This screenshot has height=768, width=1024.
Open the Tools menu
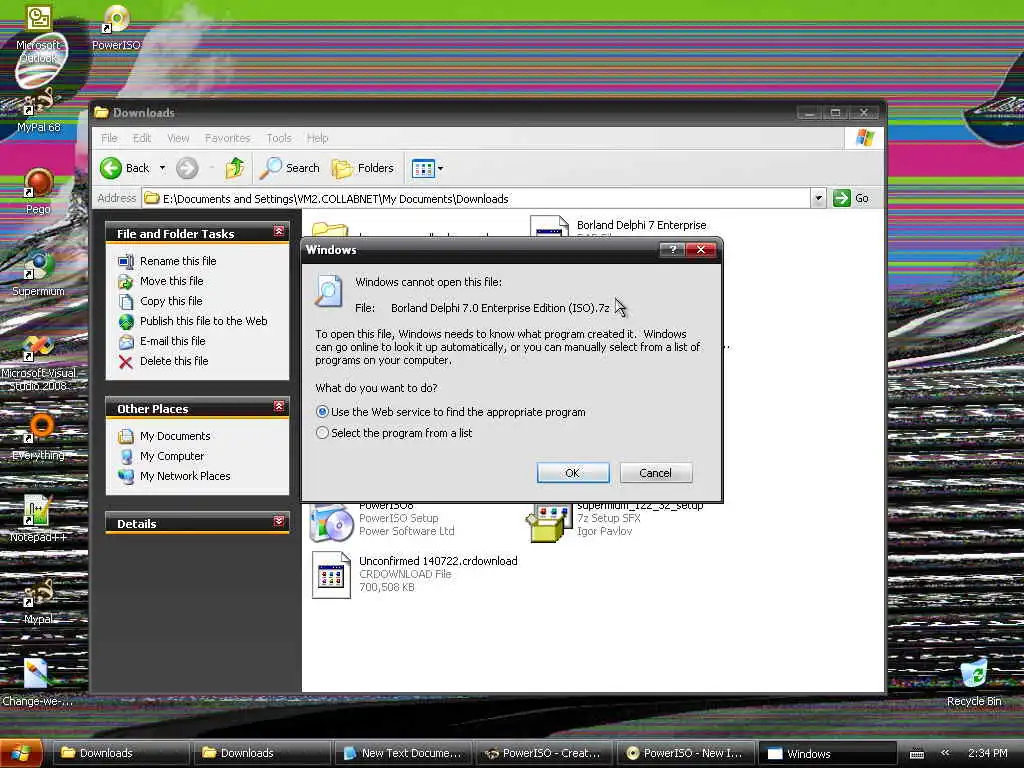coord(279,138)
